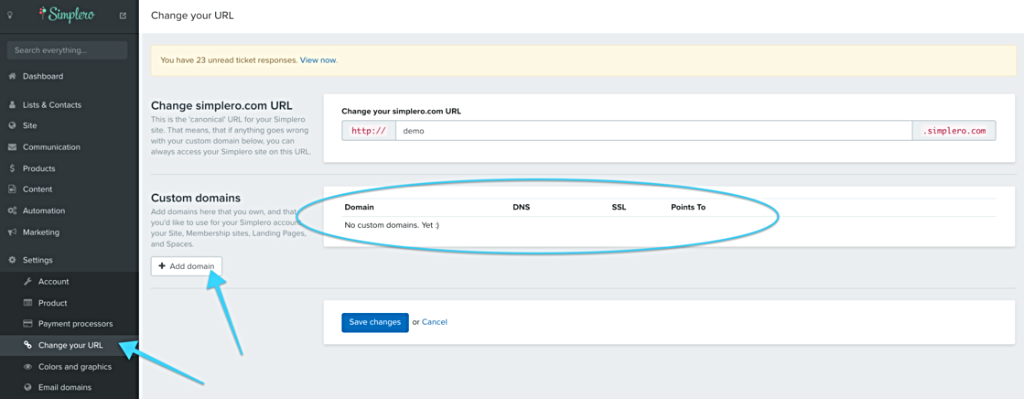Click the Colors and graphics eye icon
This screenshot has width=1024, height=399.
pyautogui.click(x=27, y=367)
